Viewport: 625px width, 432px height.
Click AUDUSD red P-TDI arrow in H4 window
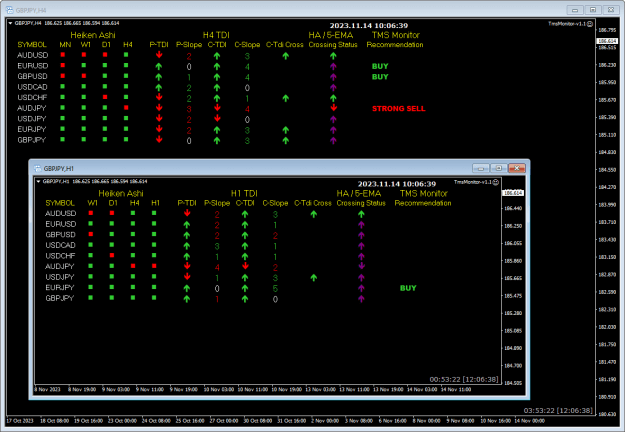pyautogui.click(x=159, y=55)
